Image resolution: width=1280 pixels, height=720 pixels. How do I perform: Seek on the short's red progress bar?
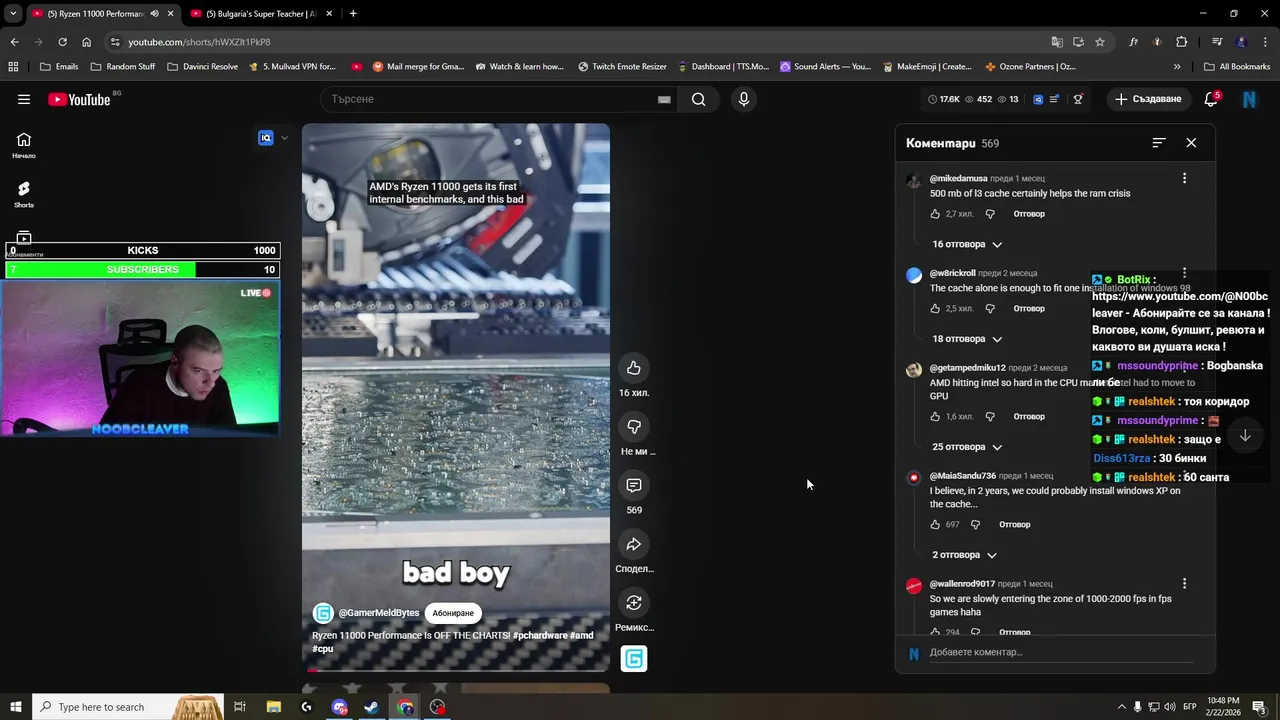[456, 671]
